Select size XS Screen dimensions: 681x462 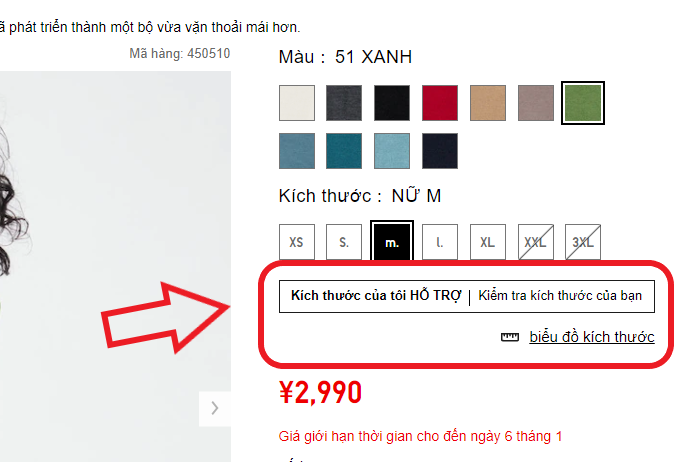[x=297, y=242]
